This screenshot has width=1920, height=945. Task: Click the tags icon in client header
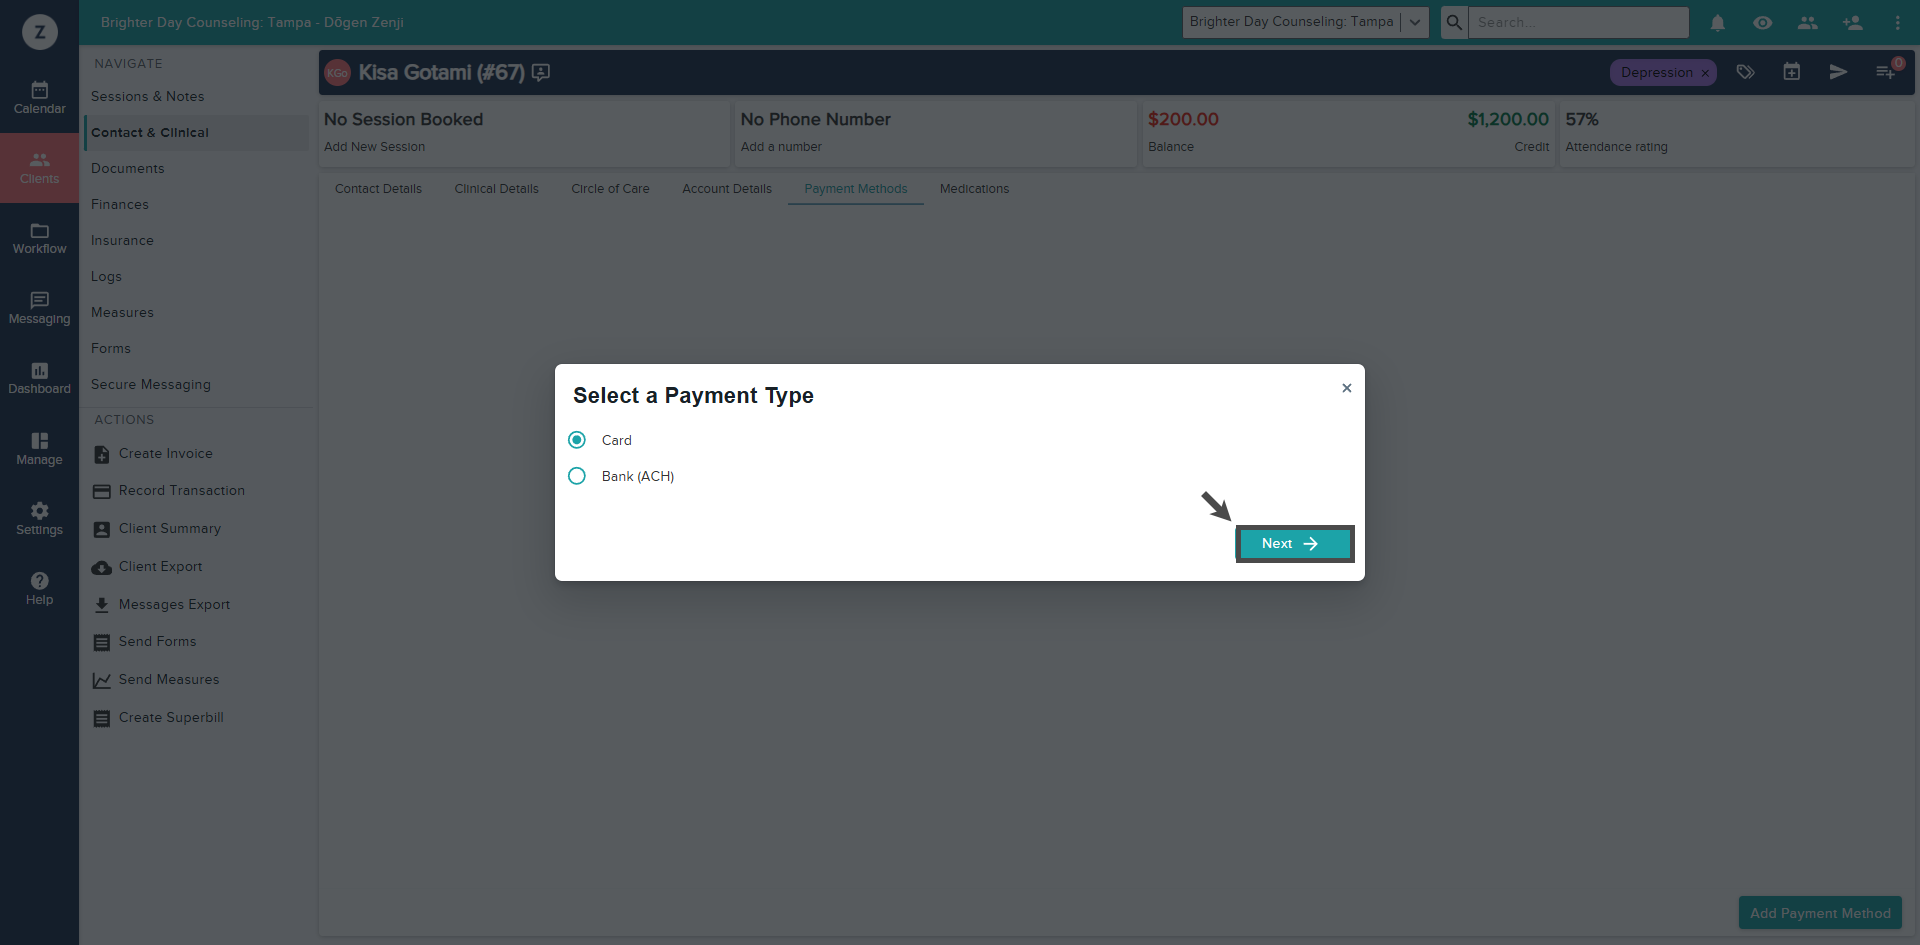[x=1745, y=72]
